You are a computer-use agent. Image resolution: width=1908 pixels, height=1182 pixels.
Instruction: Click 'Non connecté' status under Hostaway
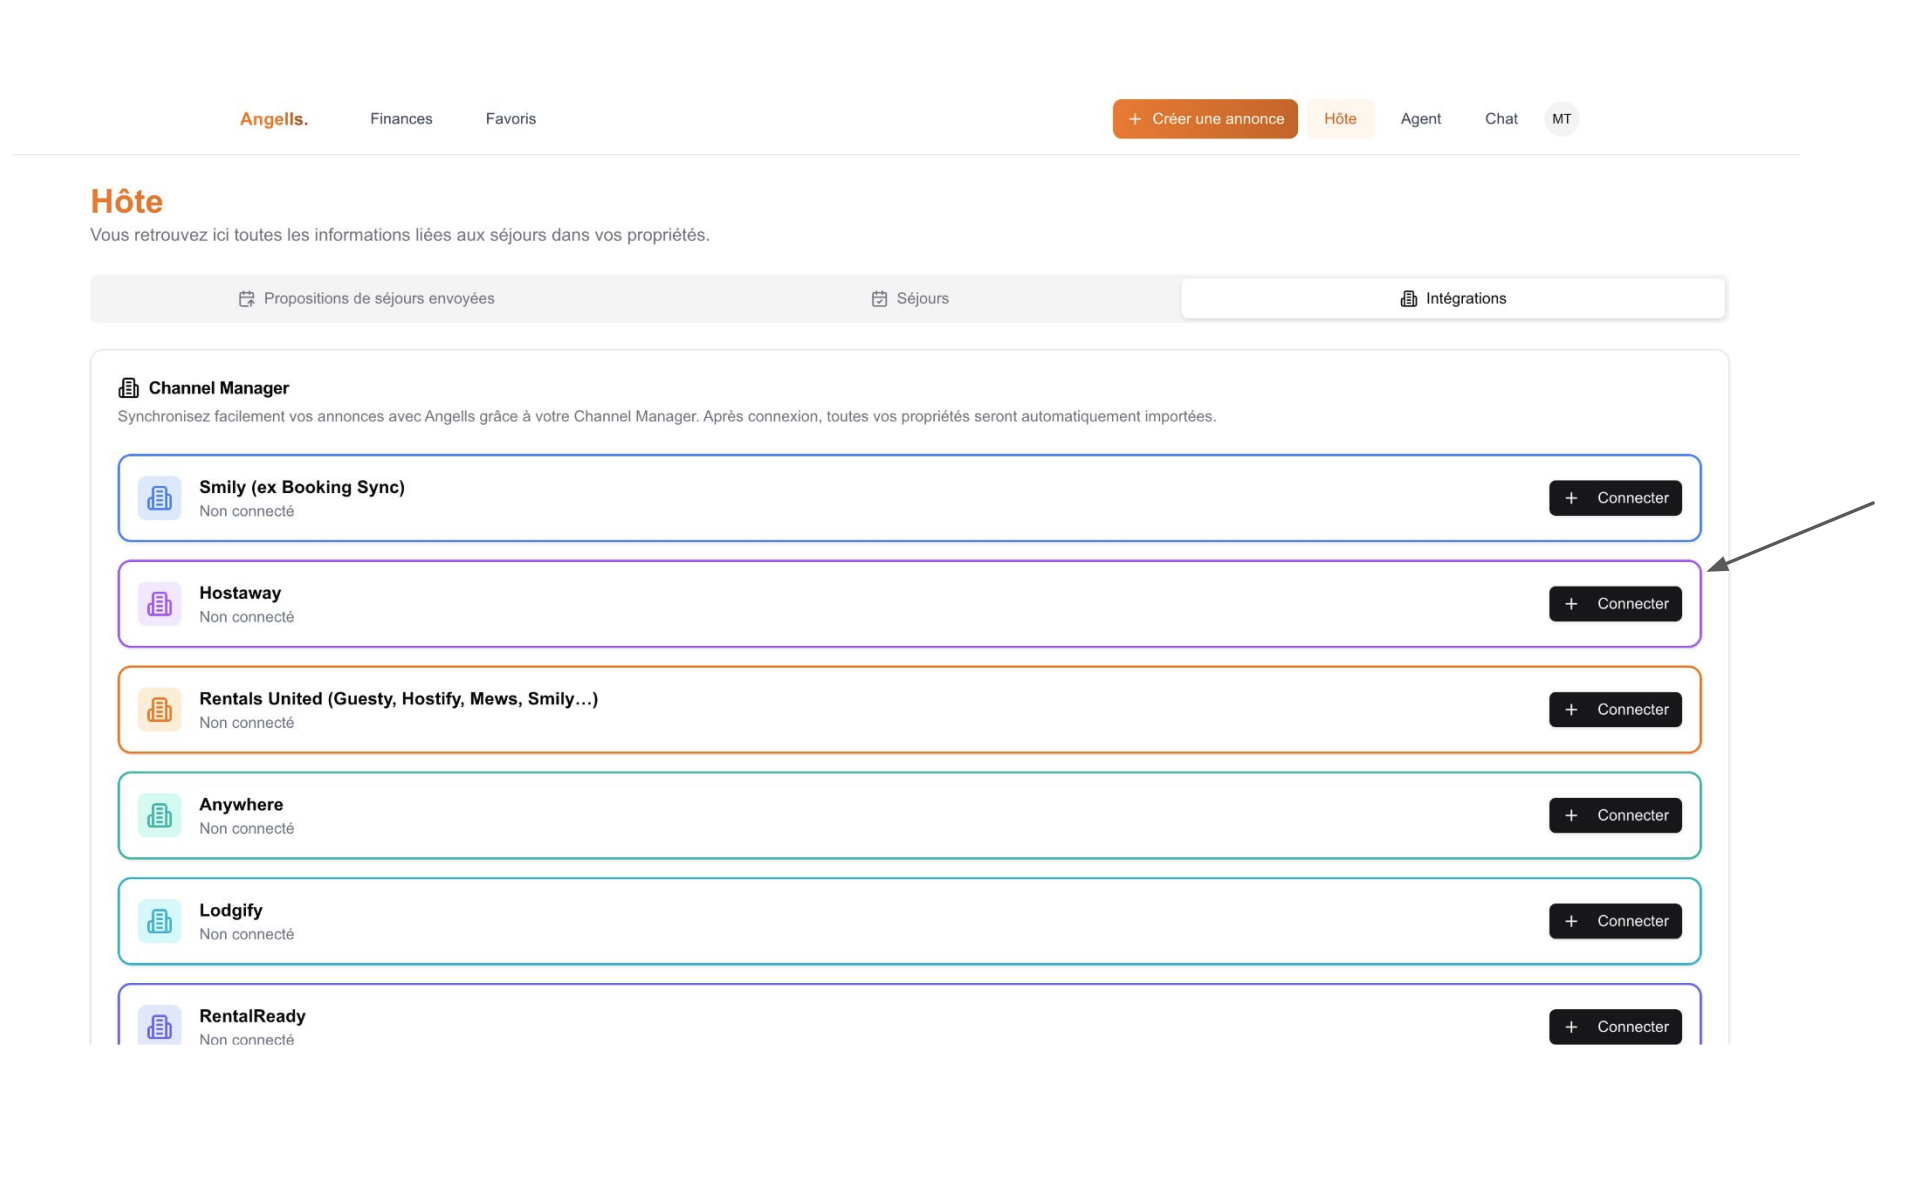tap(246, 617)
